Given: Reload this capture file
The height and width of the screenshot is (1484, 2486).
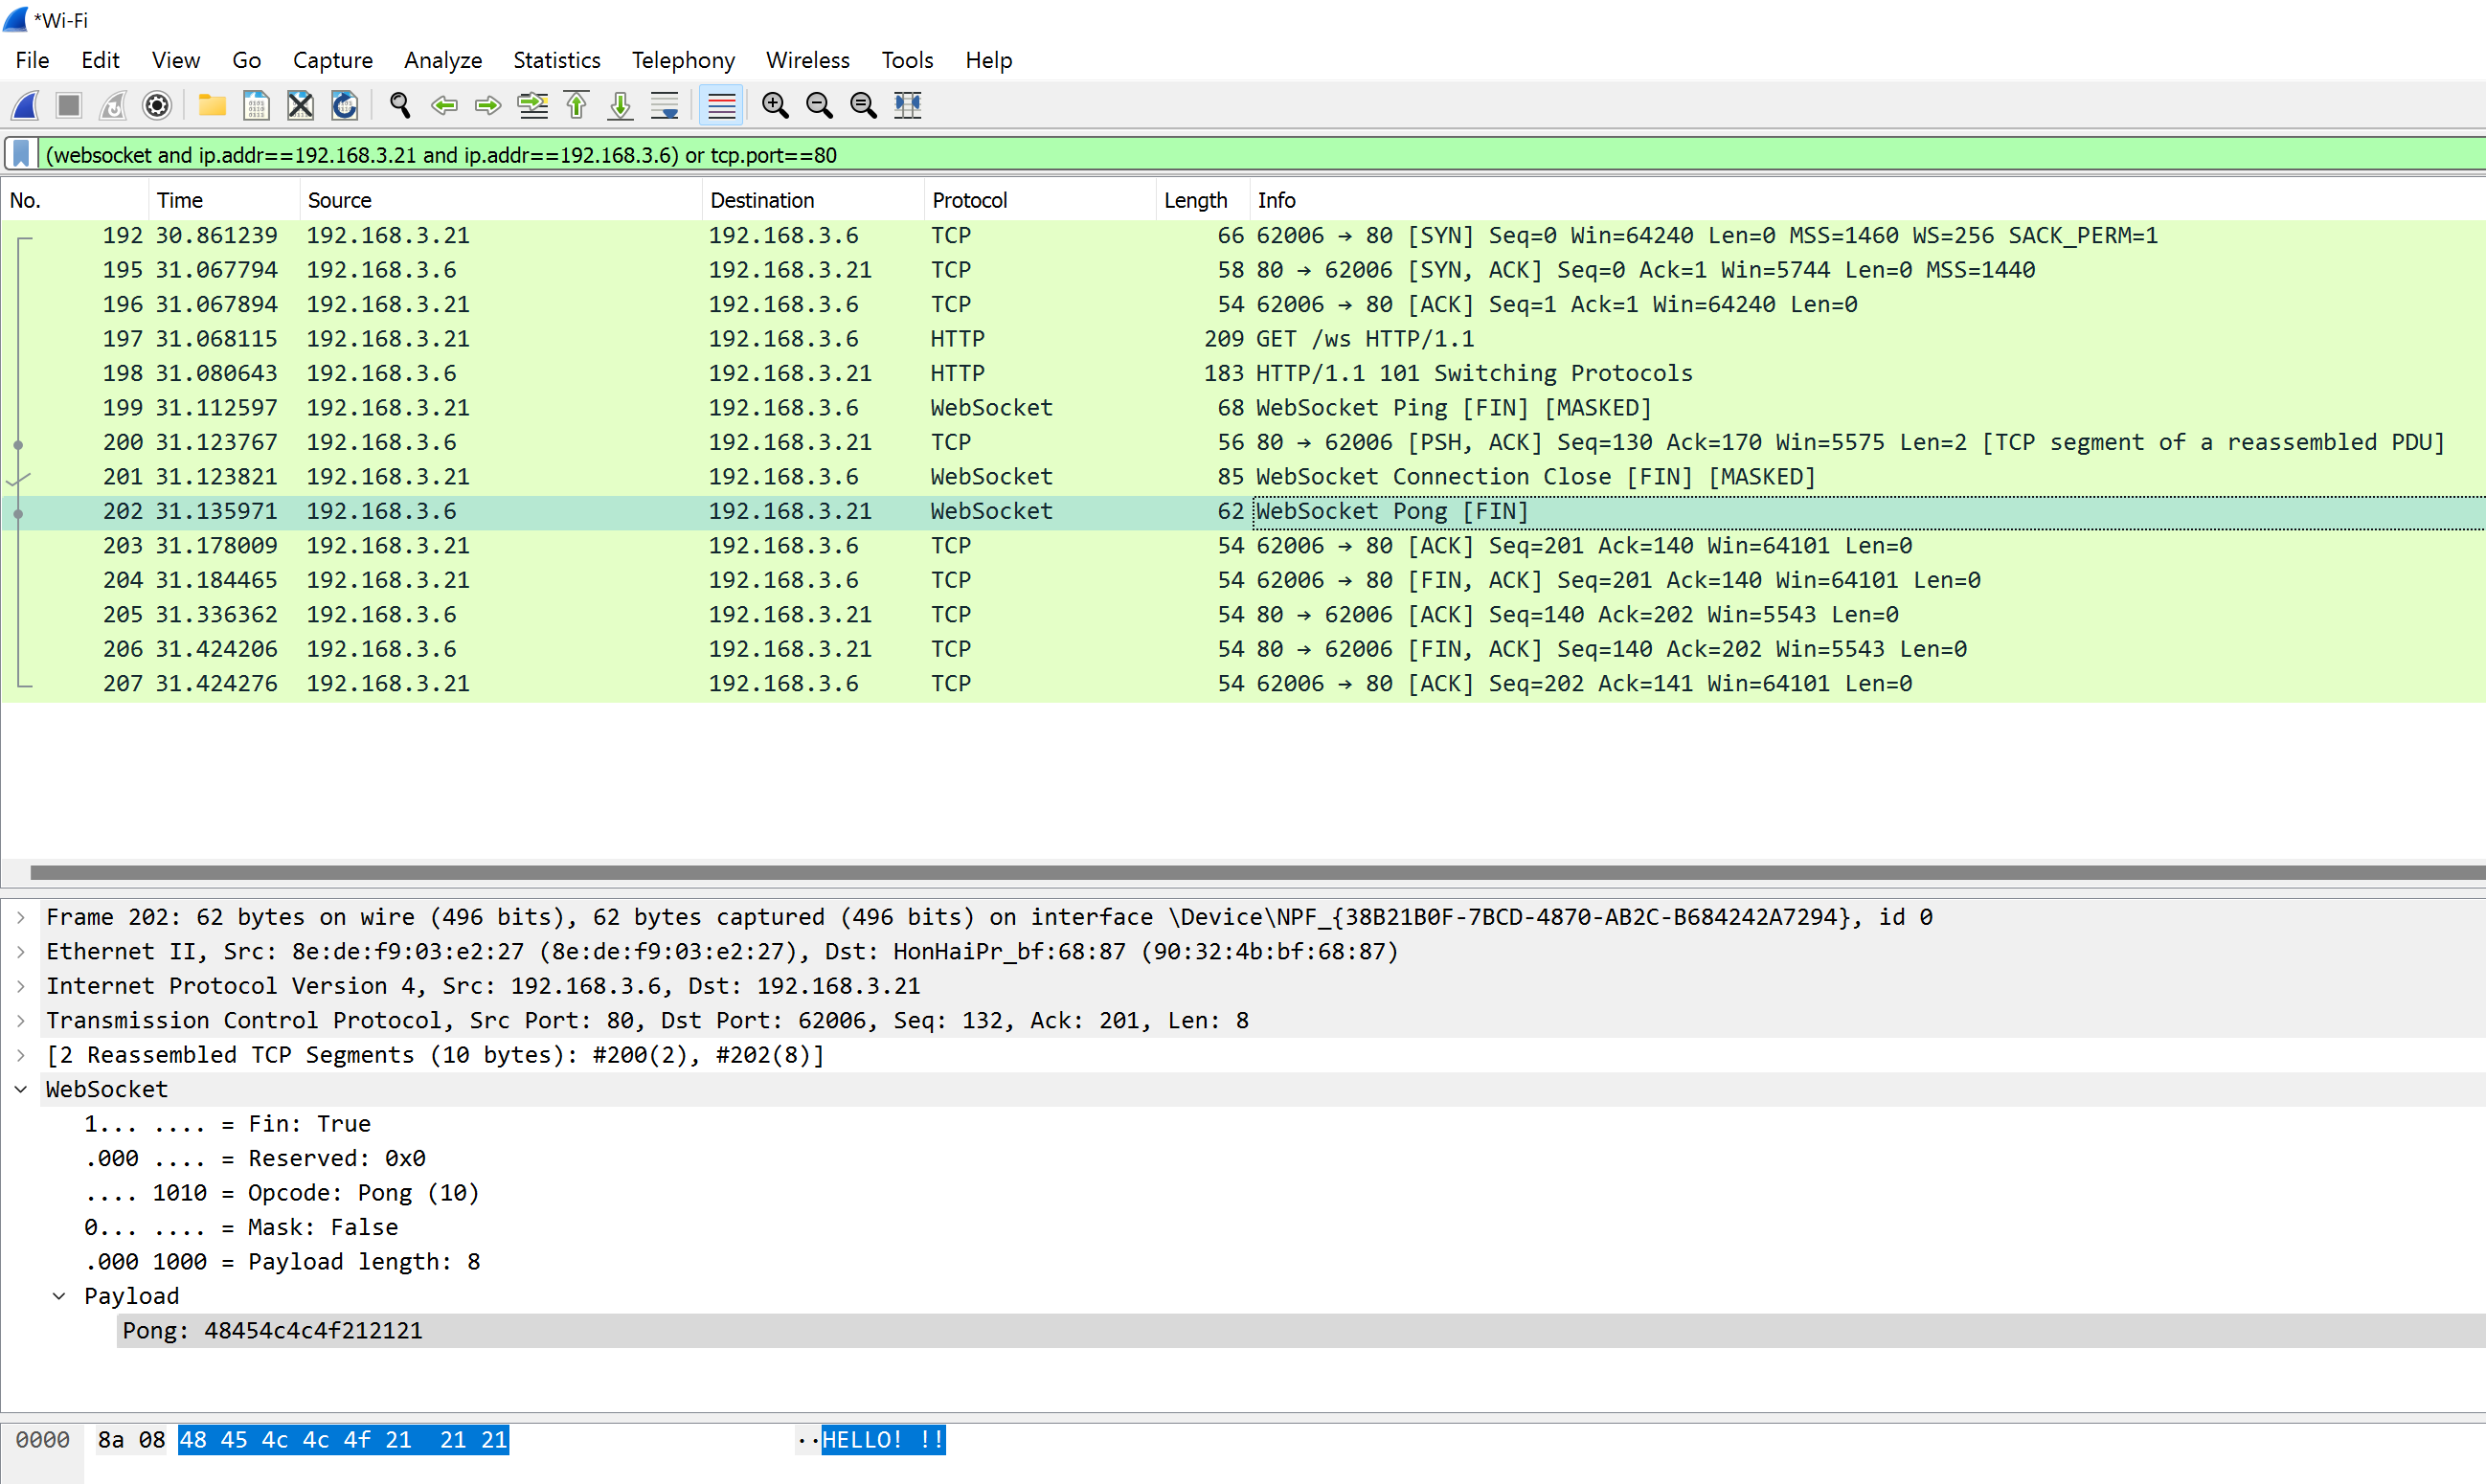Looking at the screenshot, I should click(344, 105).
